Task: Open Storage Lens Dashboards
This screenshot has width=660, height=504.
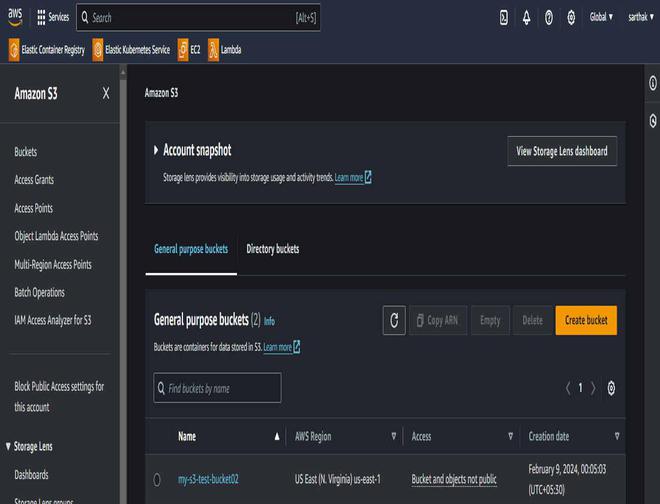Action: click(x=31, y=475)
